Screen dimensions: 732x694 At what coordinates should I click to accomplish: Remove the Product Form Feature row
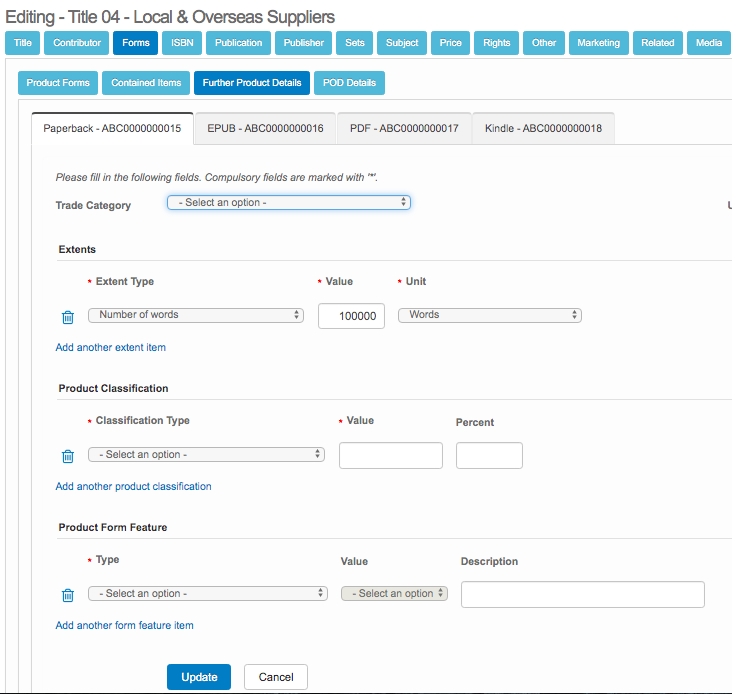(x=68, y=595)
